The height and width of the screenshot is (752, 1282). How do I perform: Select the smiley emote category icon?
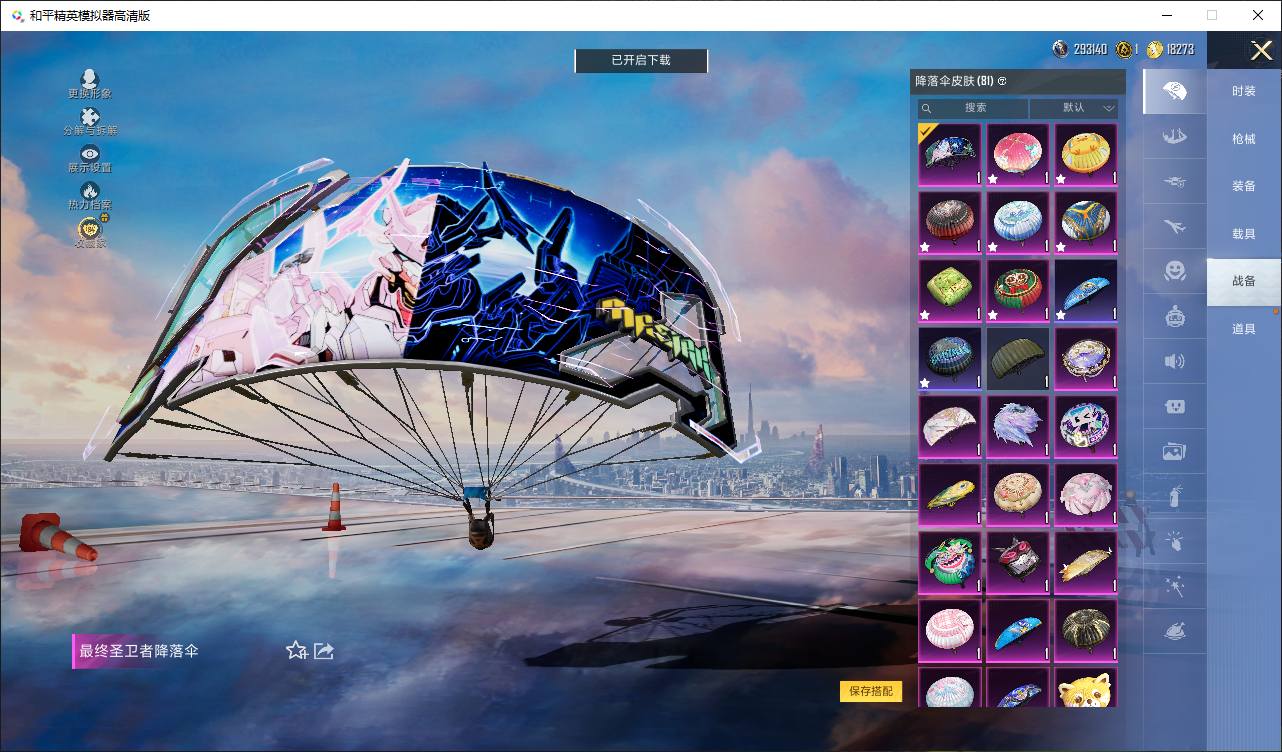tap(1175, 271)
